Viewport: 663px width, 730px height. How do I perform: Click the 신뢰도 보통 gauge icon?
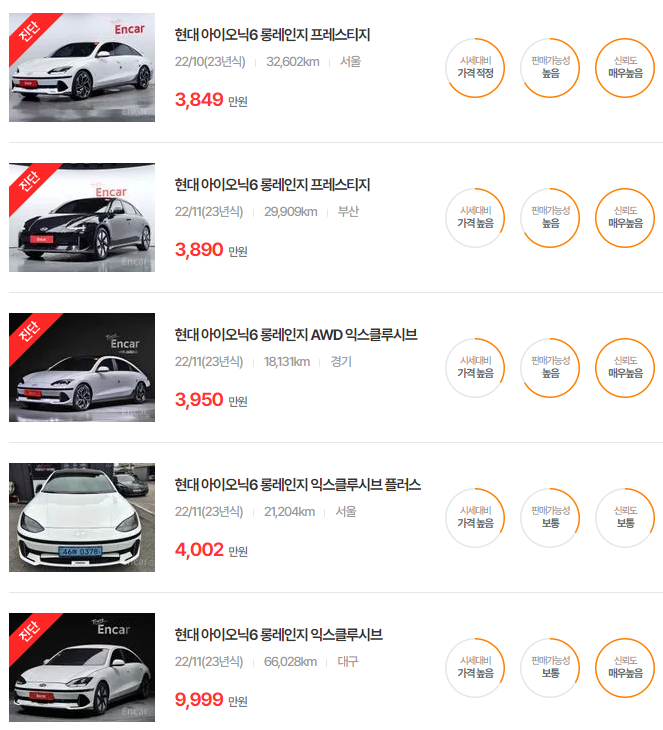[625, 518]
